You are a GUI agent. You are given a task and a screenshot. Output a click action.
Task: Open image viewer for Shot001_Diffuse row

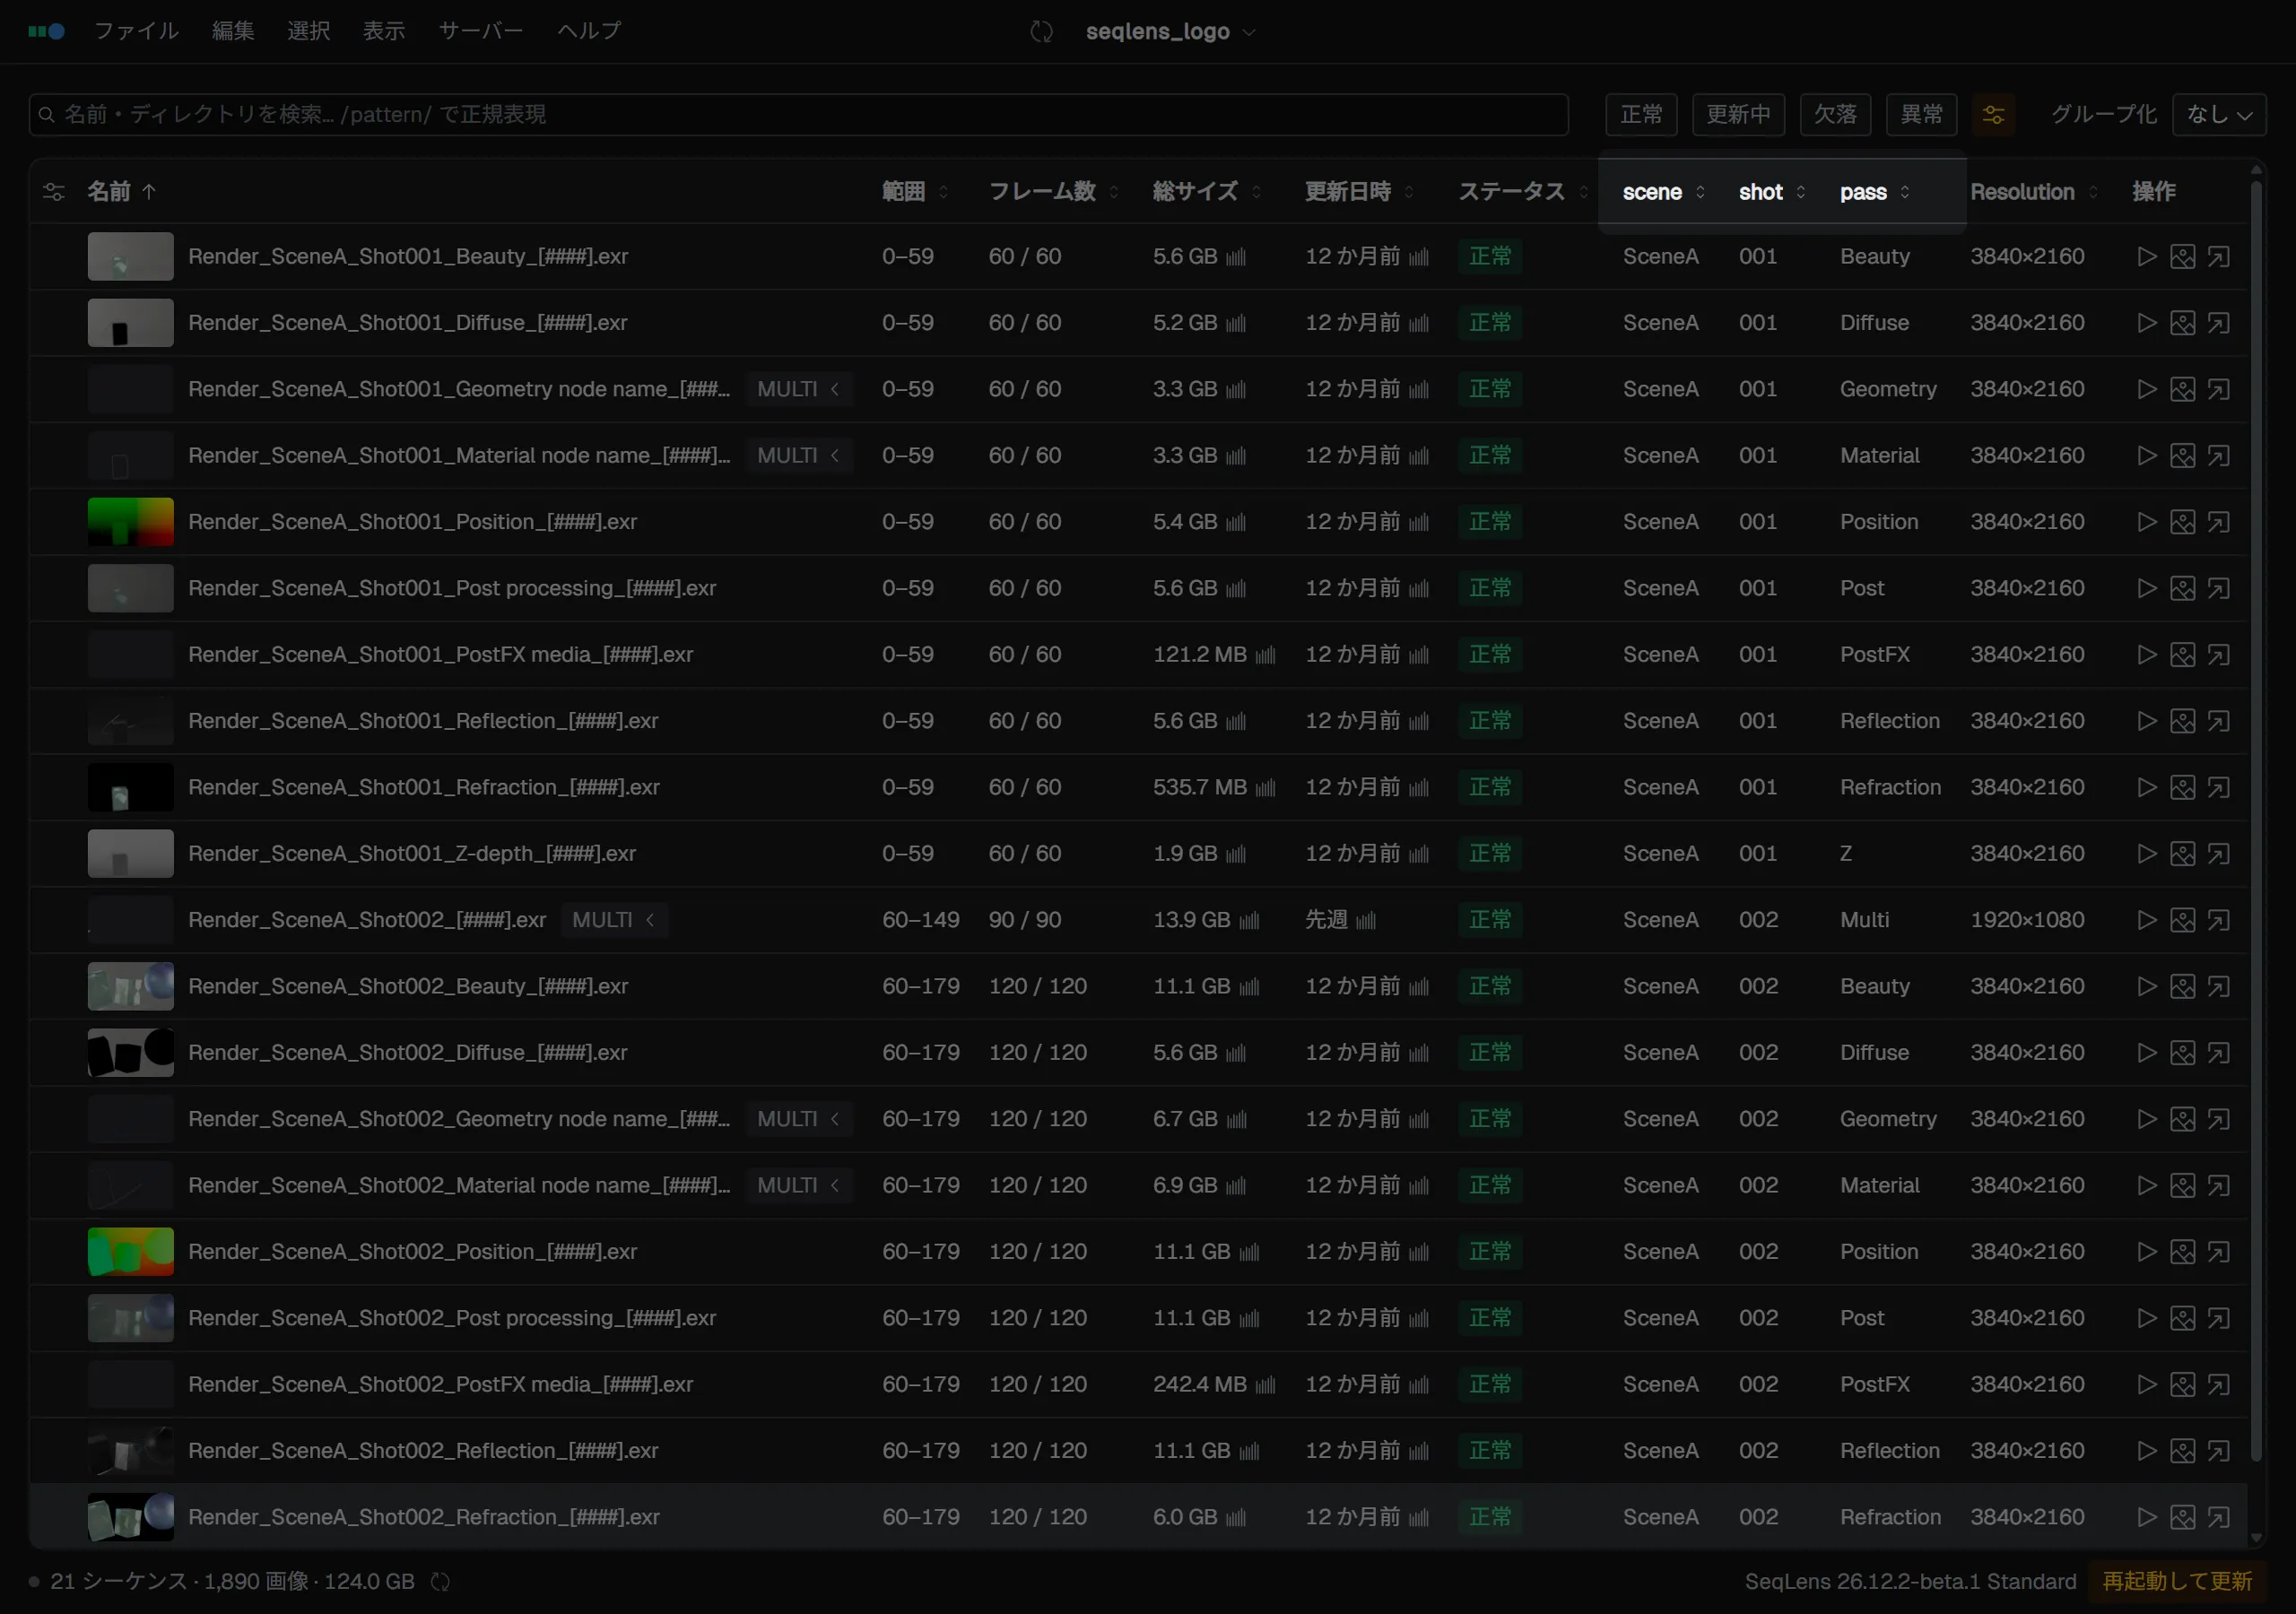[2182, 323]
